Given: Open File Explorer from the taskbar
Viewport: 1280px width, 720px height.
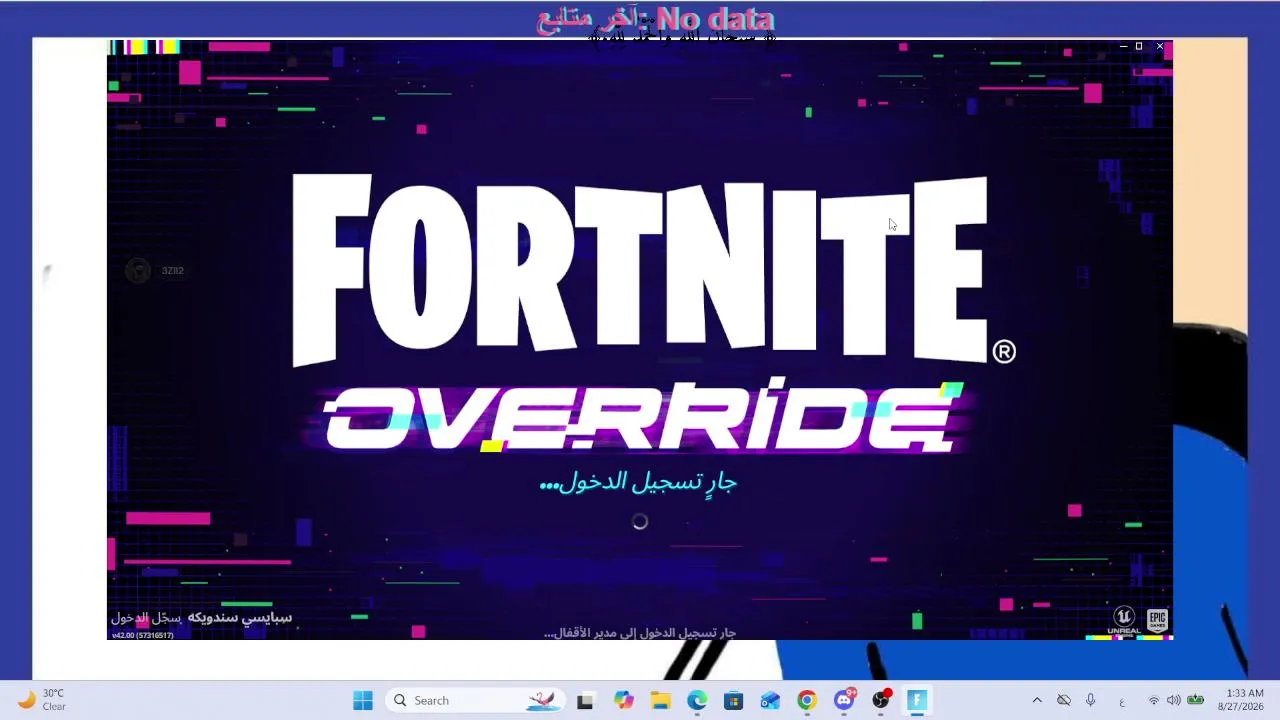Looking at the screenshot, I should click(660, 701).
